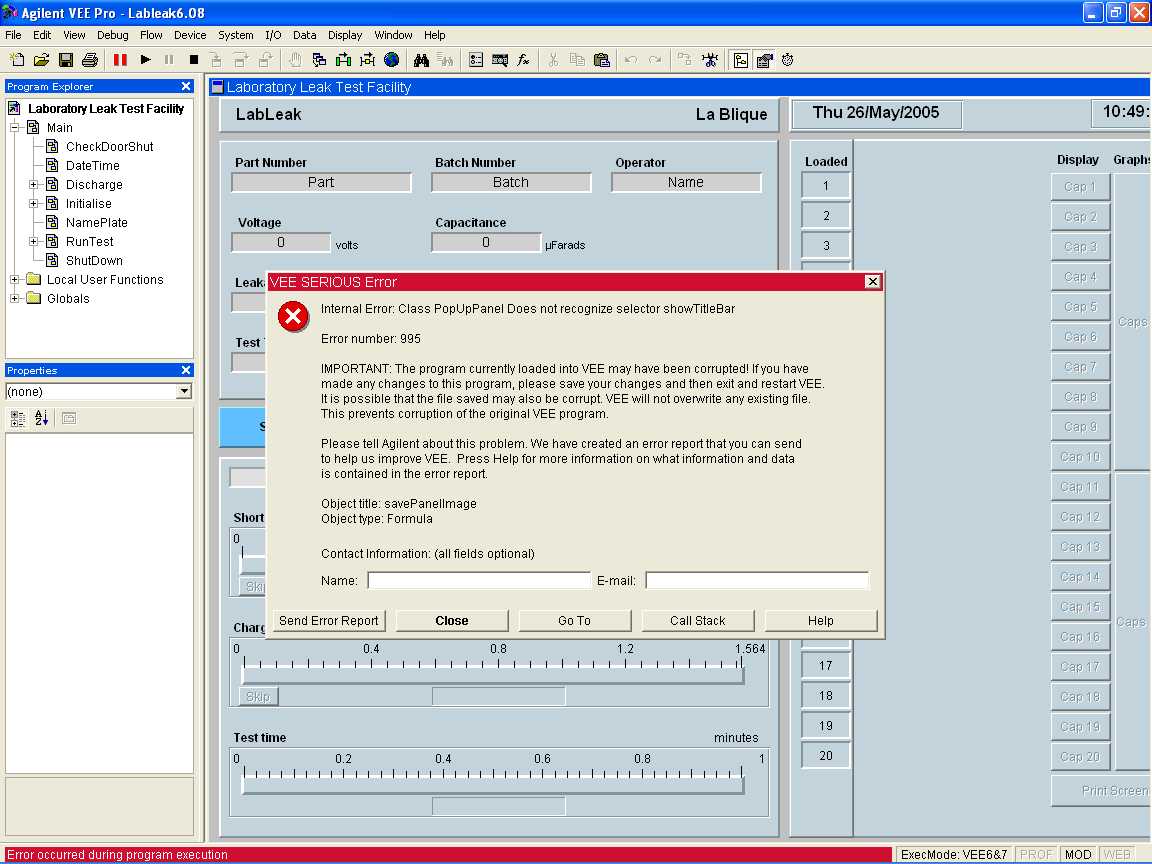This screenshot has width=1152, height=864.
Task: Expand the Discharge tree node
Action: pos(33,185)
